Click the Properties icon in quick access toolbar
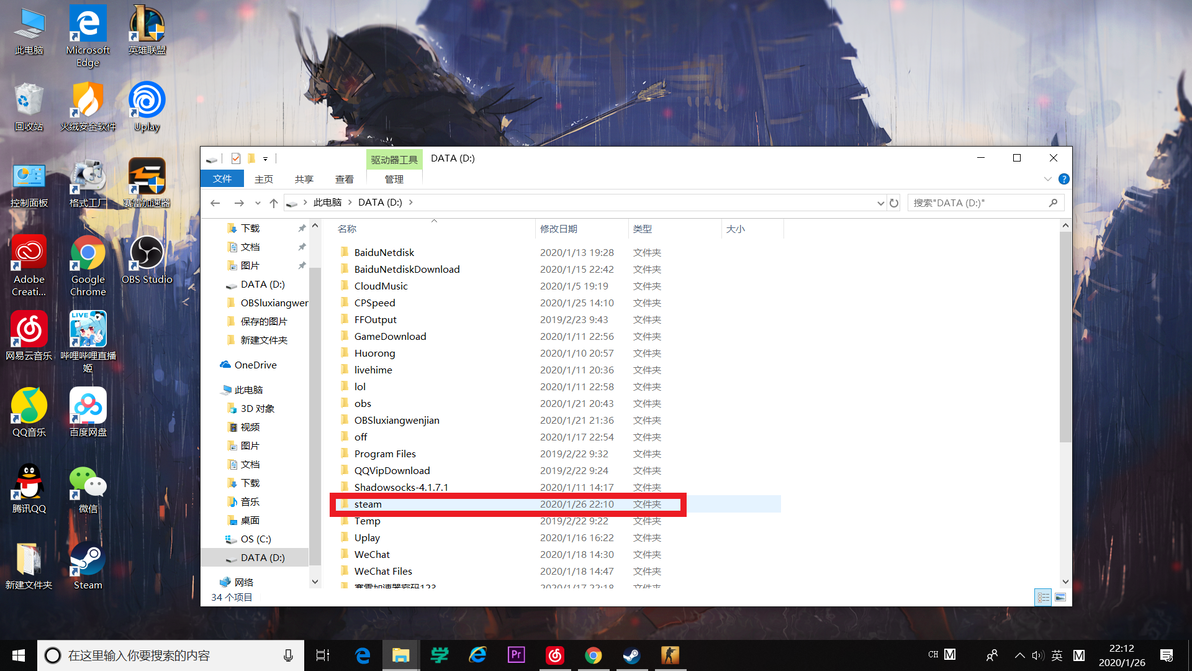The image size is (1192, 671). (236, 159)
